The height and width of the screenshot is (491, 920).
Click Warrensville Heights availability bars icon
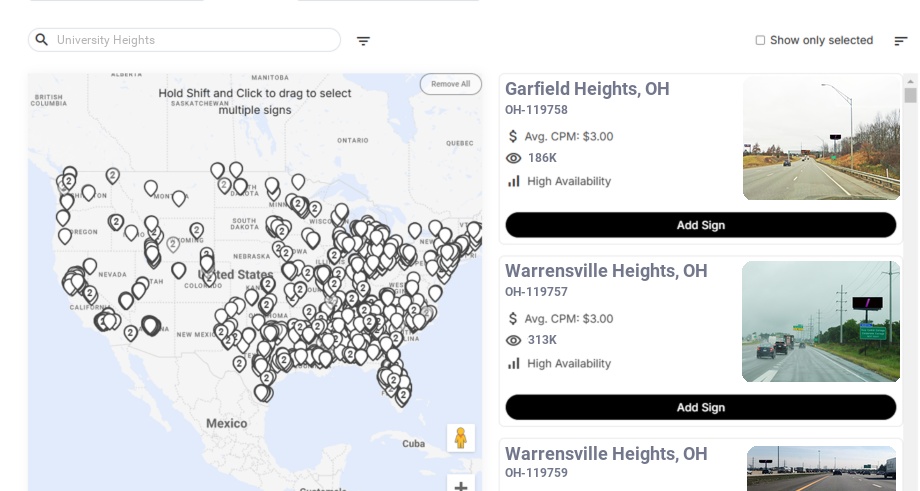(x=514, y=363)
